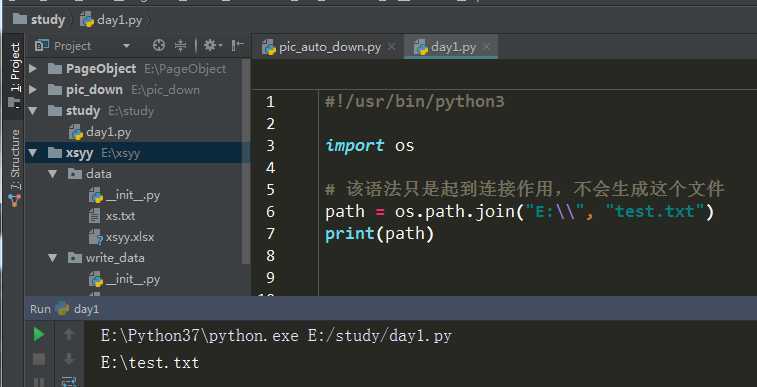
Task: Click the up arrow in Run panel
Action: click(69, 334)
